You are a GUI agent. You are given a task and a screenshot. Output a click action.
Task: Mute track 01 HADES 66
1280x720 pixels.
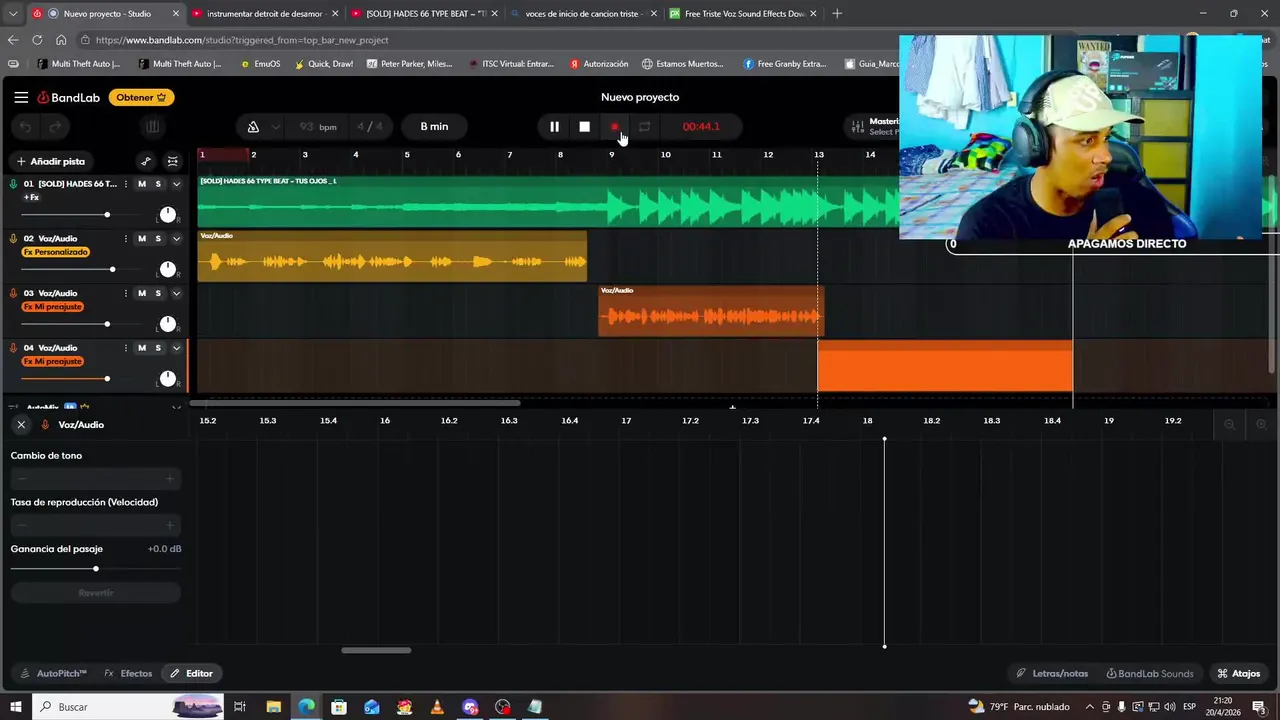[x=142, y=184]
